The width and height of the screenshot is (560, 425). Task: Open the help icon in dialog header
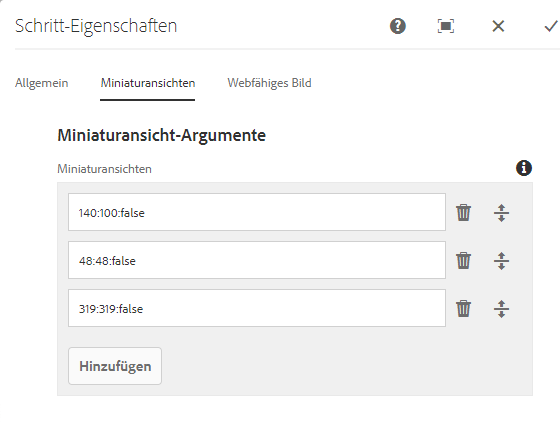click(x=398, y=26)
